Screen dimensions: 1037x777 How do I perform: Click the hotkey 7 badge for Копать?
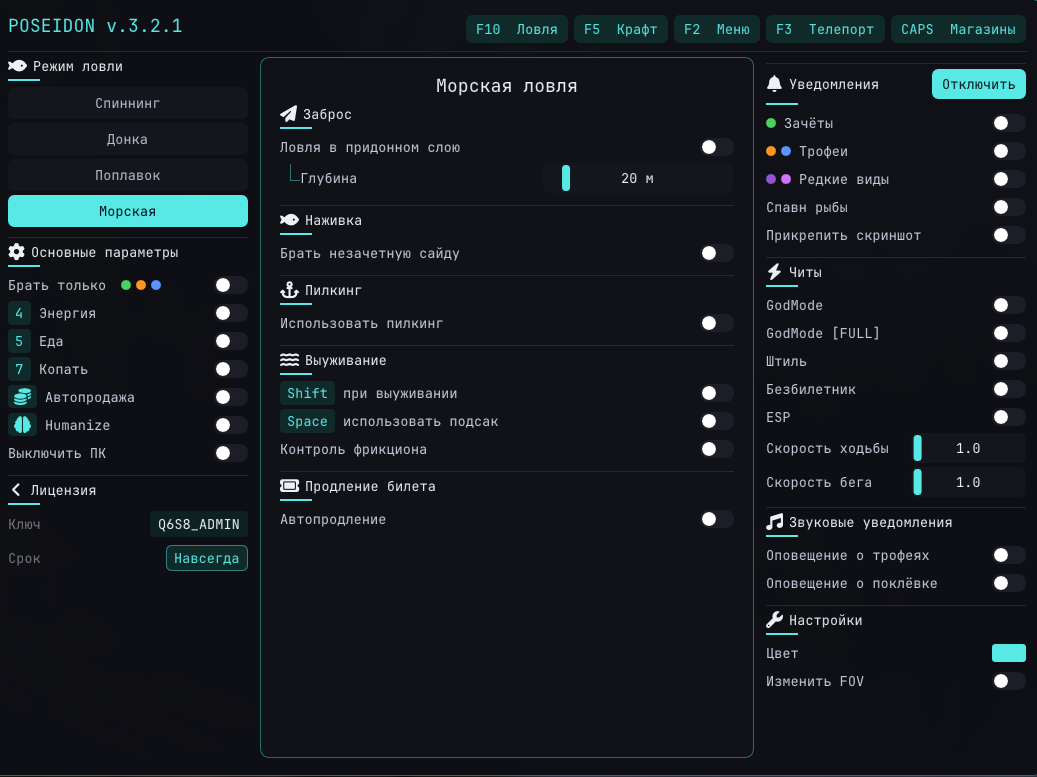(x=19, y=369)
